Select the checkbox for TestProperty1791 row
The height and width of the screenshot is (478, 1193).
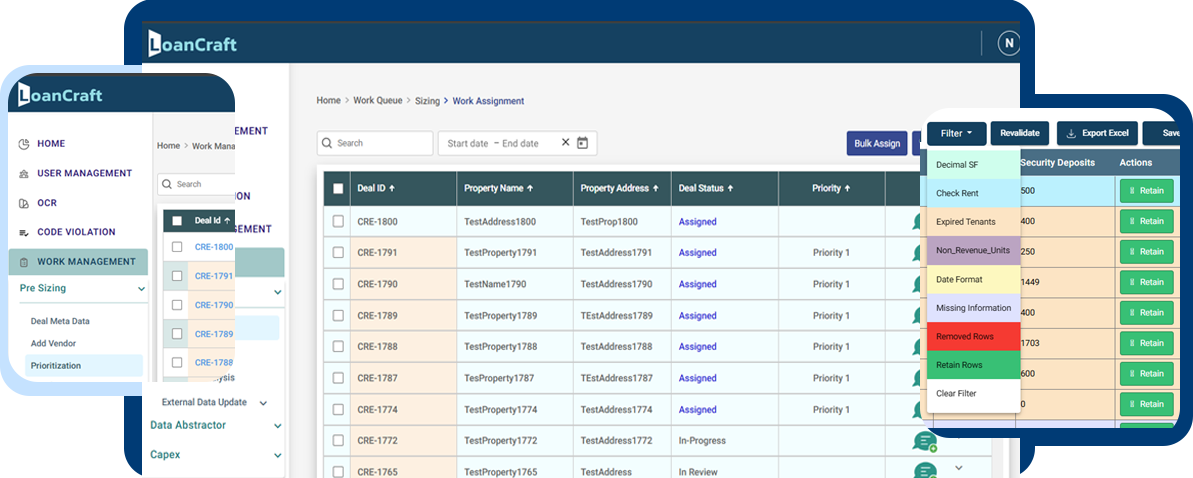coord(339,253)
